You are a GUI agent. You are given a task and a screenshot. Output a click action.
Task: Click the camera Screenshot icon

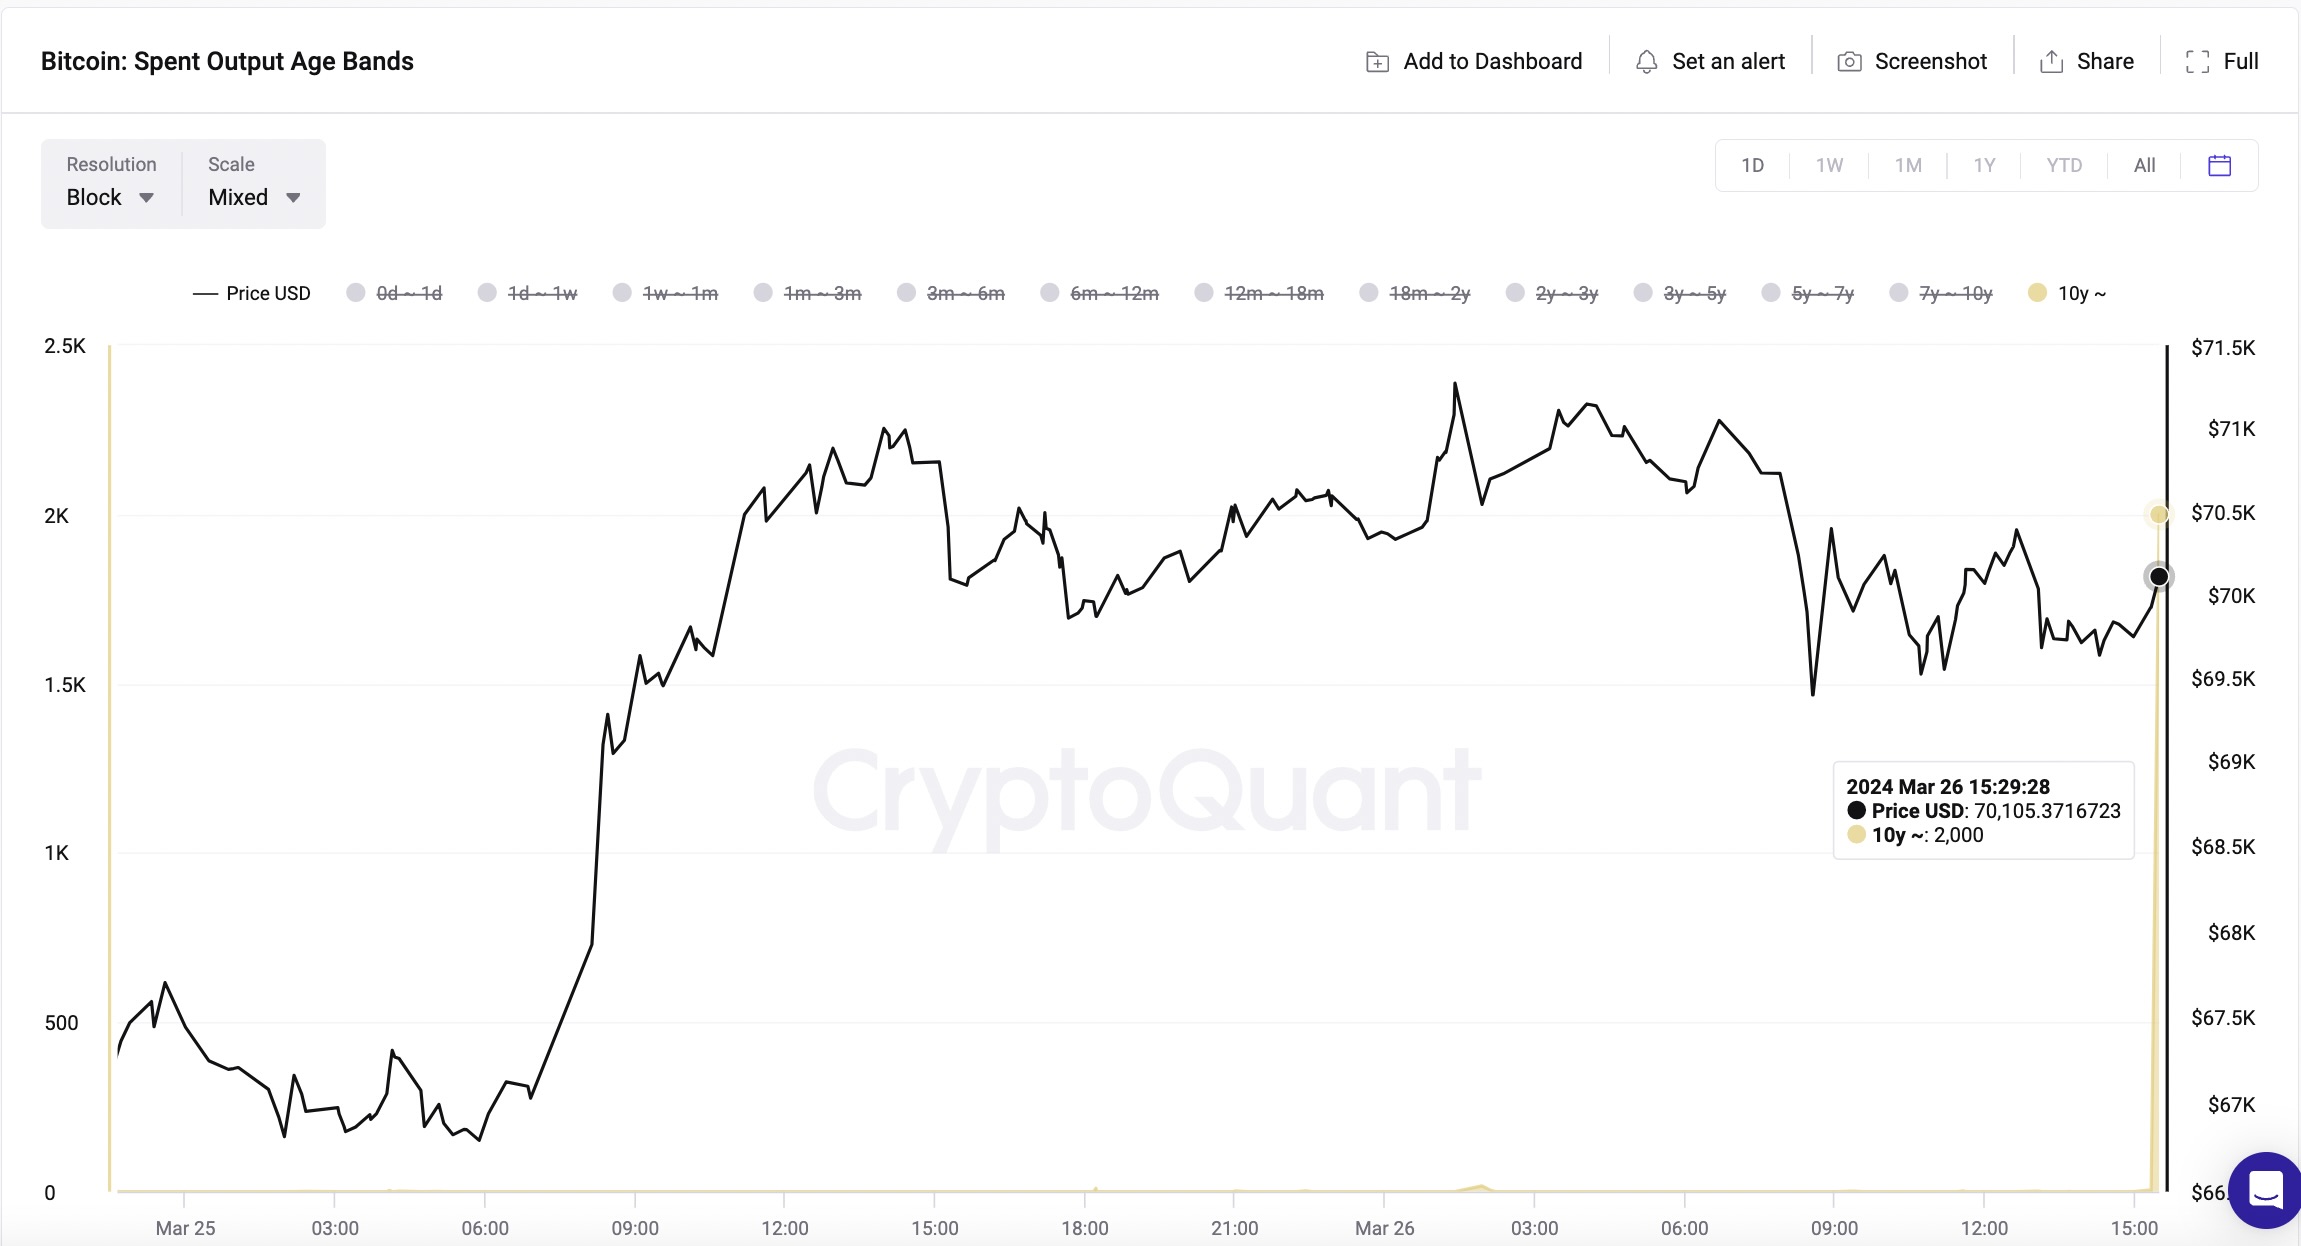(1849, 62)
